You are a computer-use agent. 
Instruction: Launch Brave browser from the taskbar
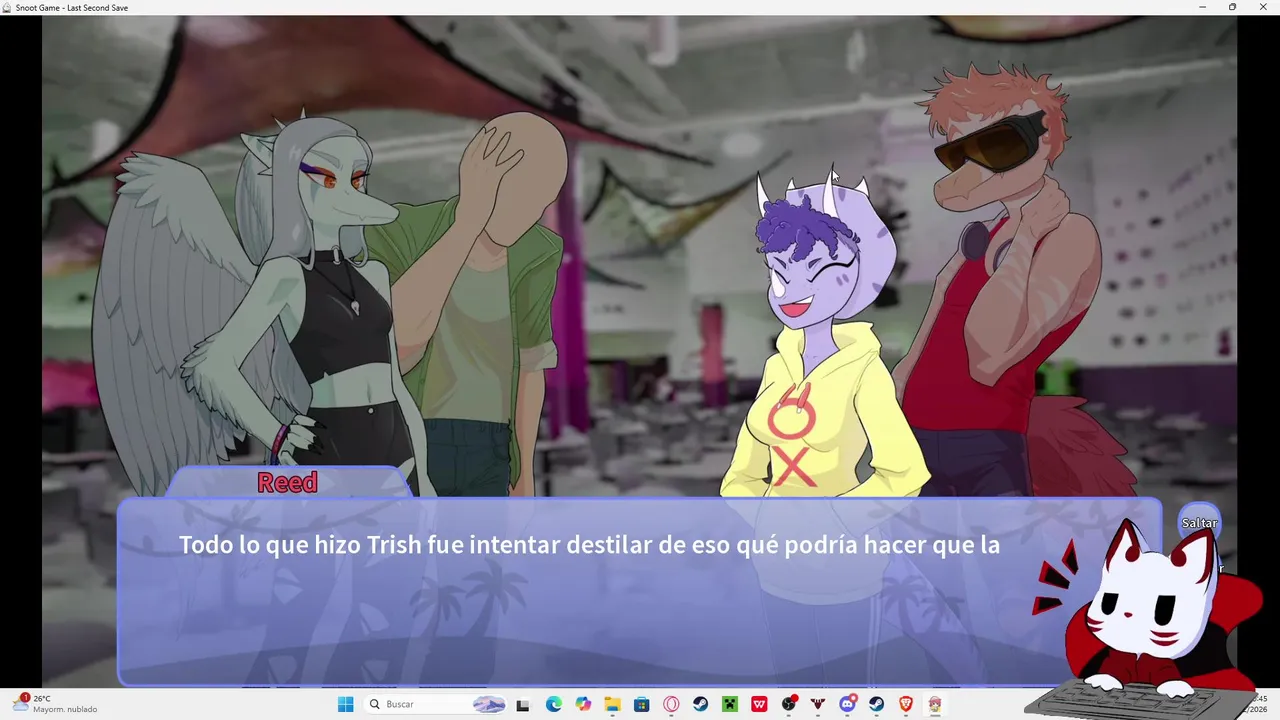pyautogui.click(x=906, y=704)
